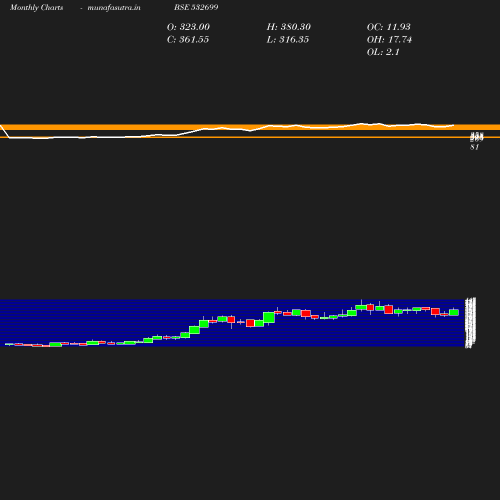Image resolution: width=500 pixels, height=500 pixels.
Task: Click the last green candle on the chart
Action: [x=454, y=312]
